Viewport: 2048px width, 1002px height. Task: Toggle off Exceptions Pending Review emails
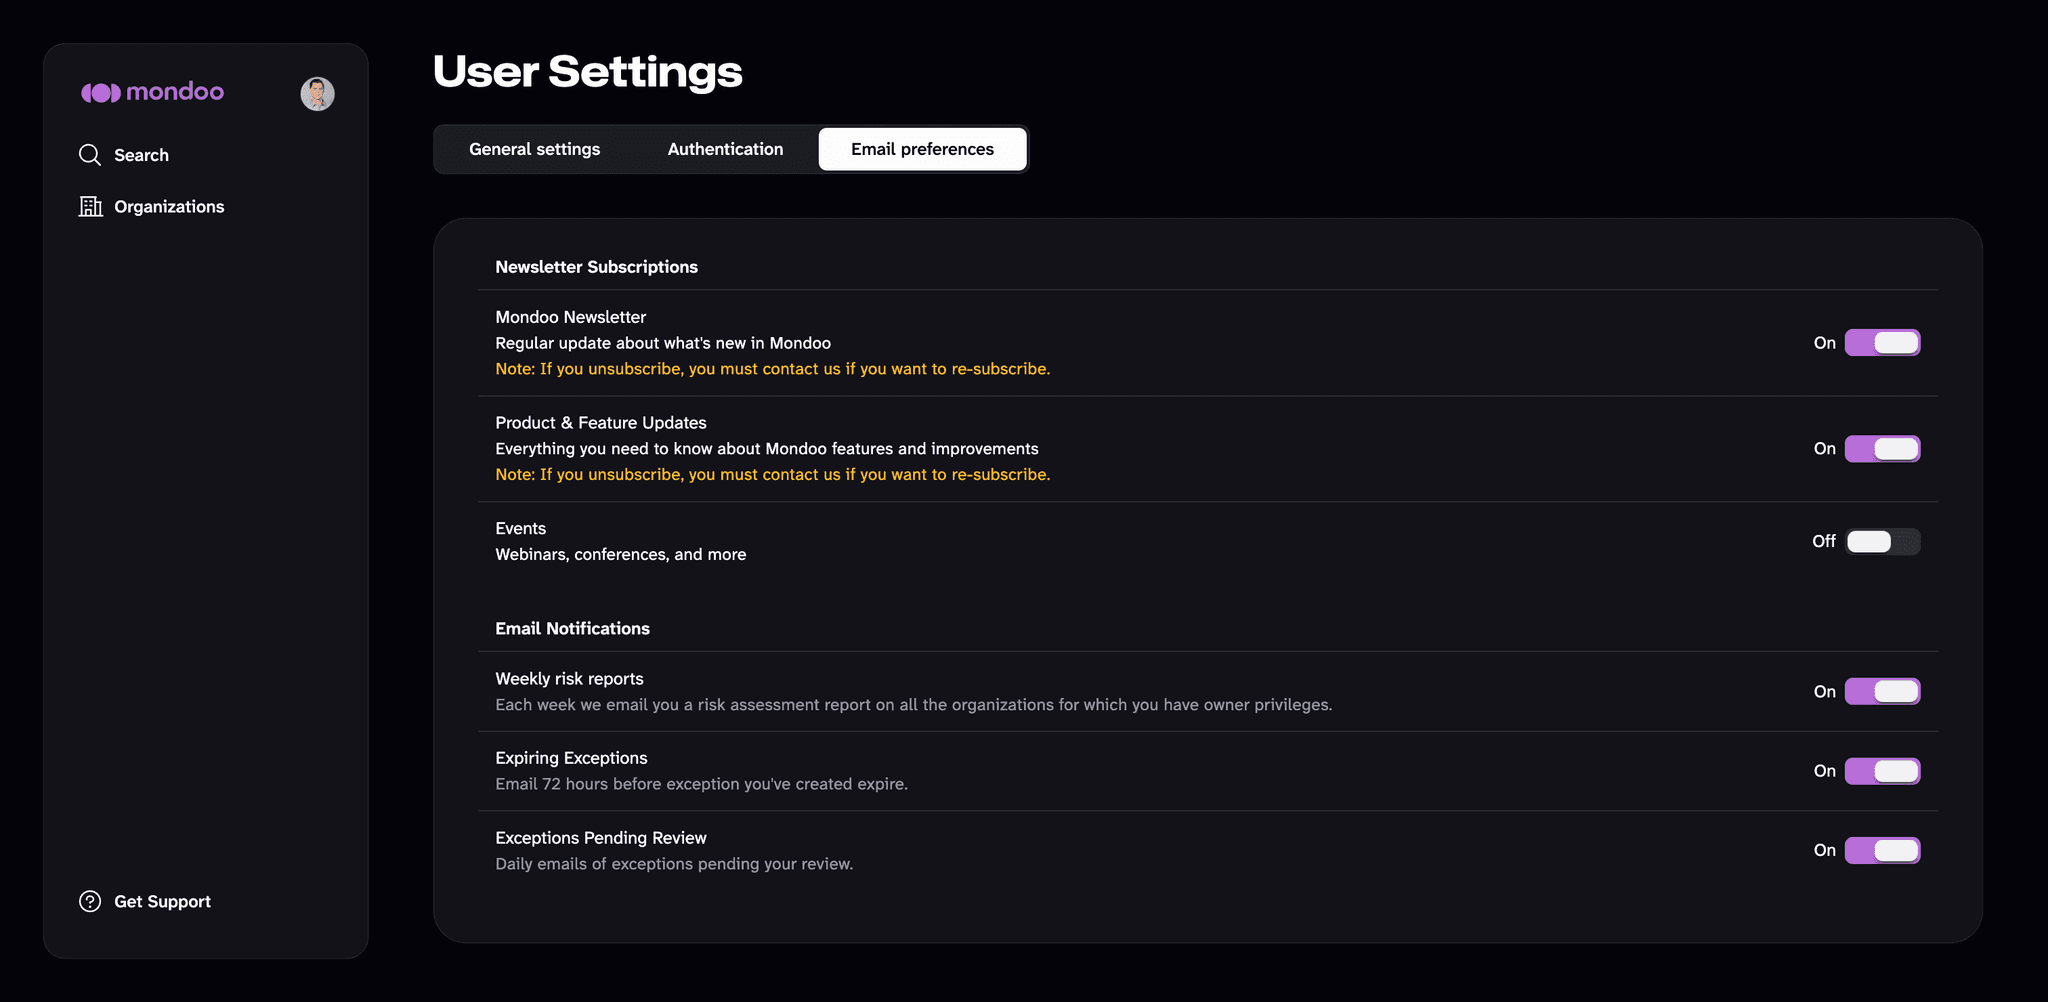click(1882, 850)
